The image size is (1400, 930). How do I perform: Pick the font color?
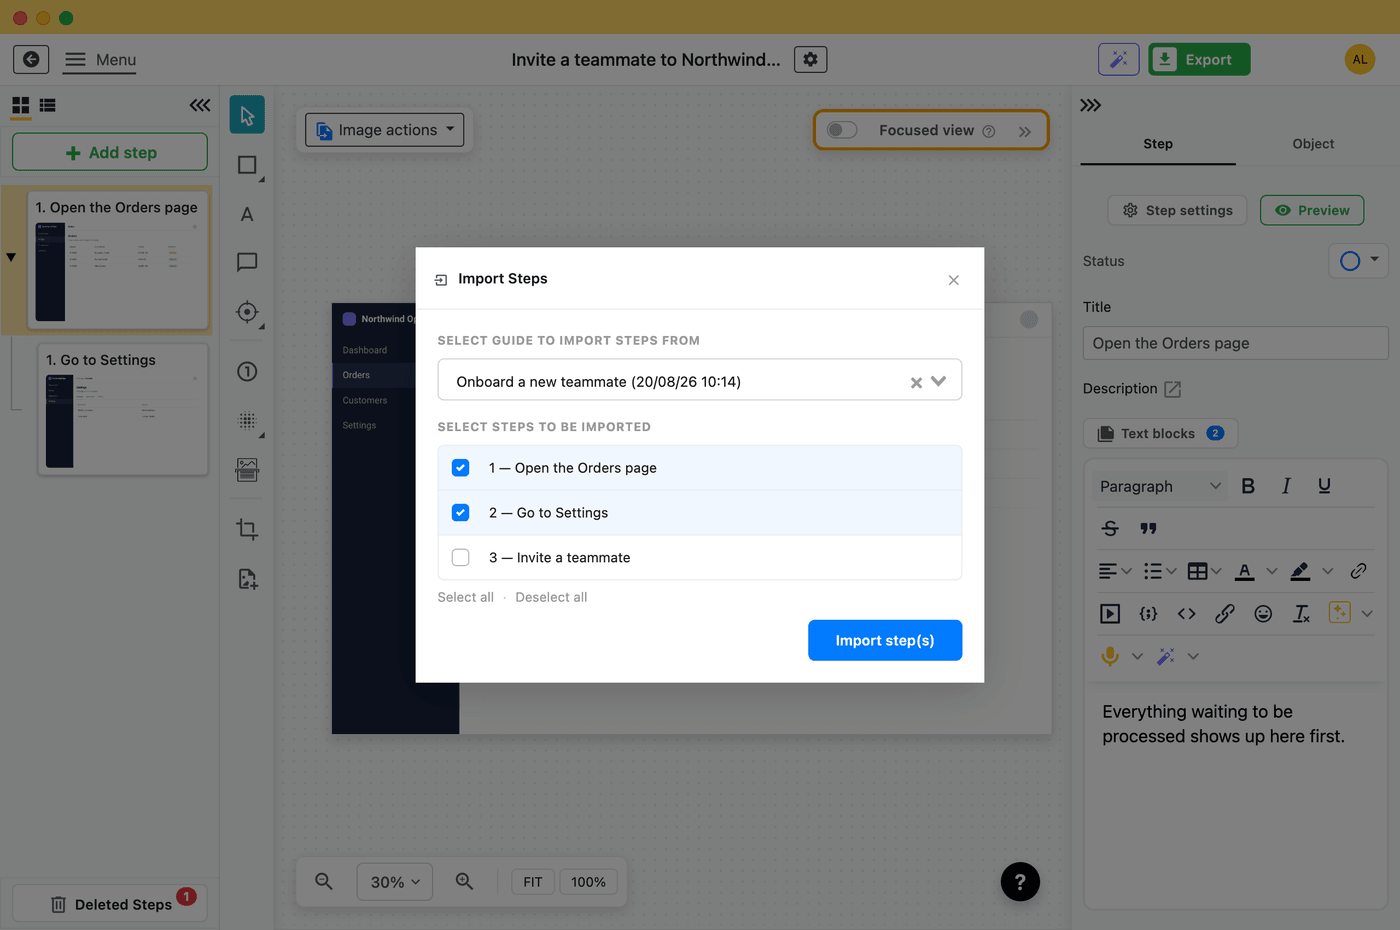click(x=1245, y=571)
